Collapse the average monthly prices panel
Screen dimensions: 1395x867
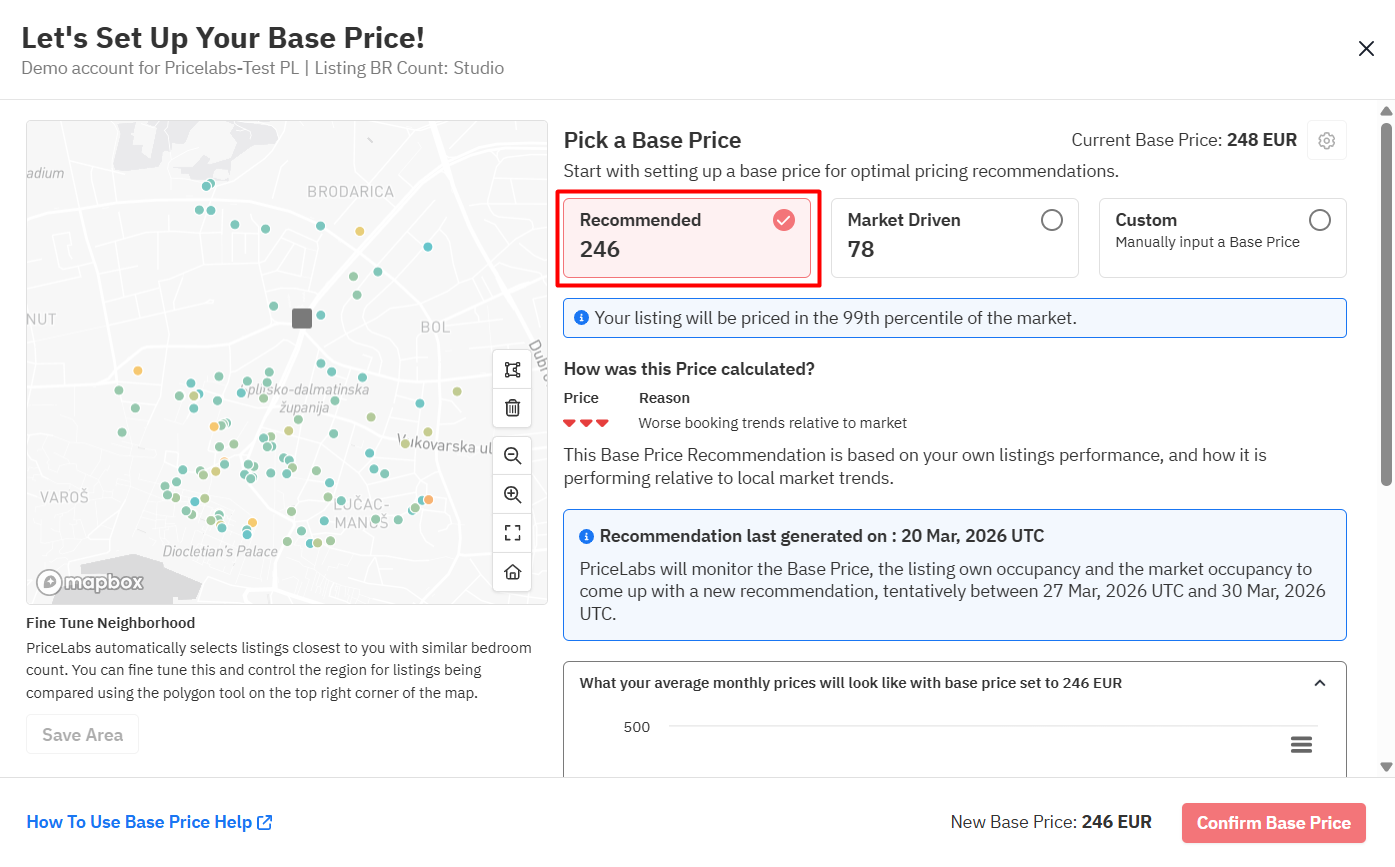1319,683
